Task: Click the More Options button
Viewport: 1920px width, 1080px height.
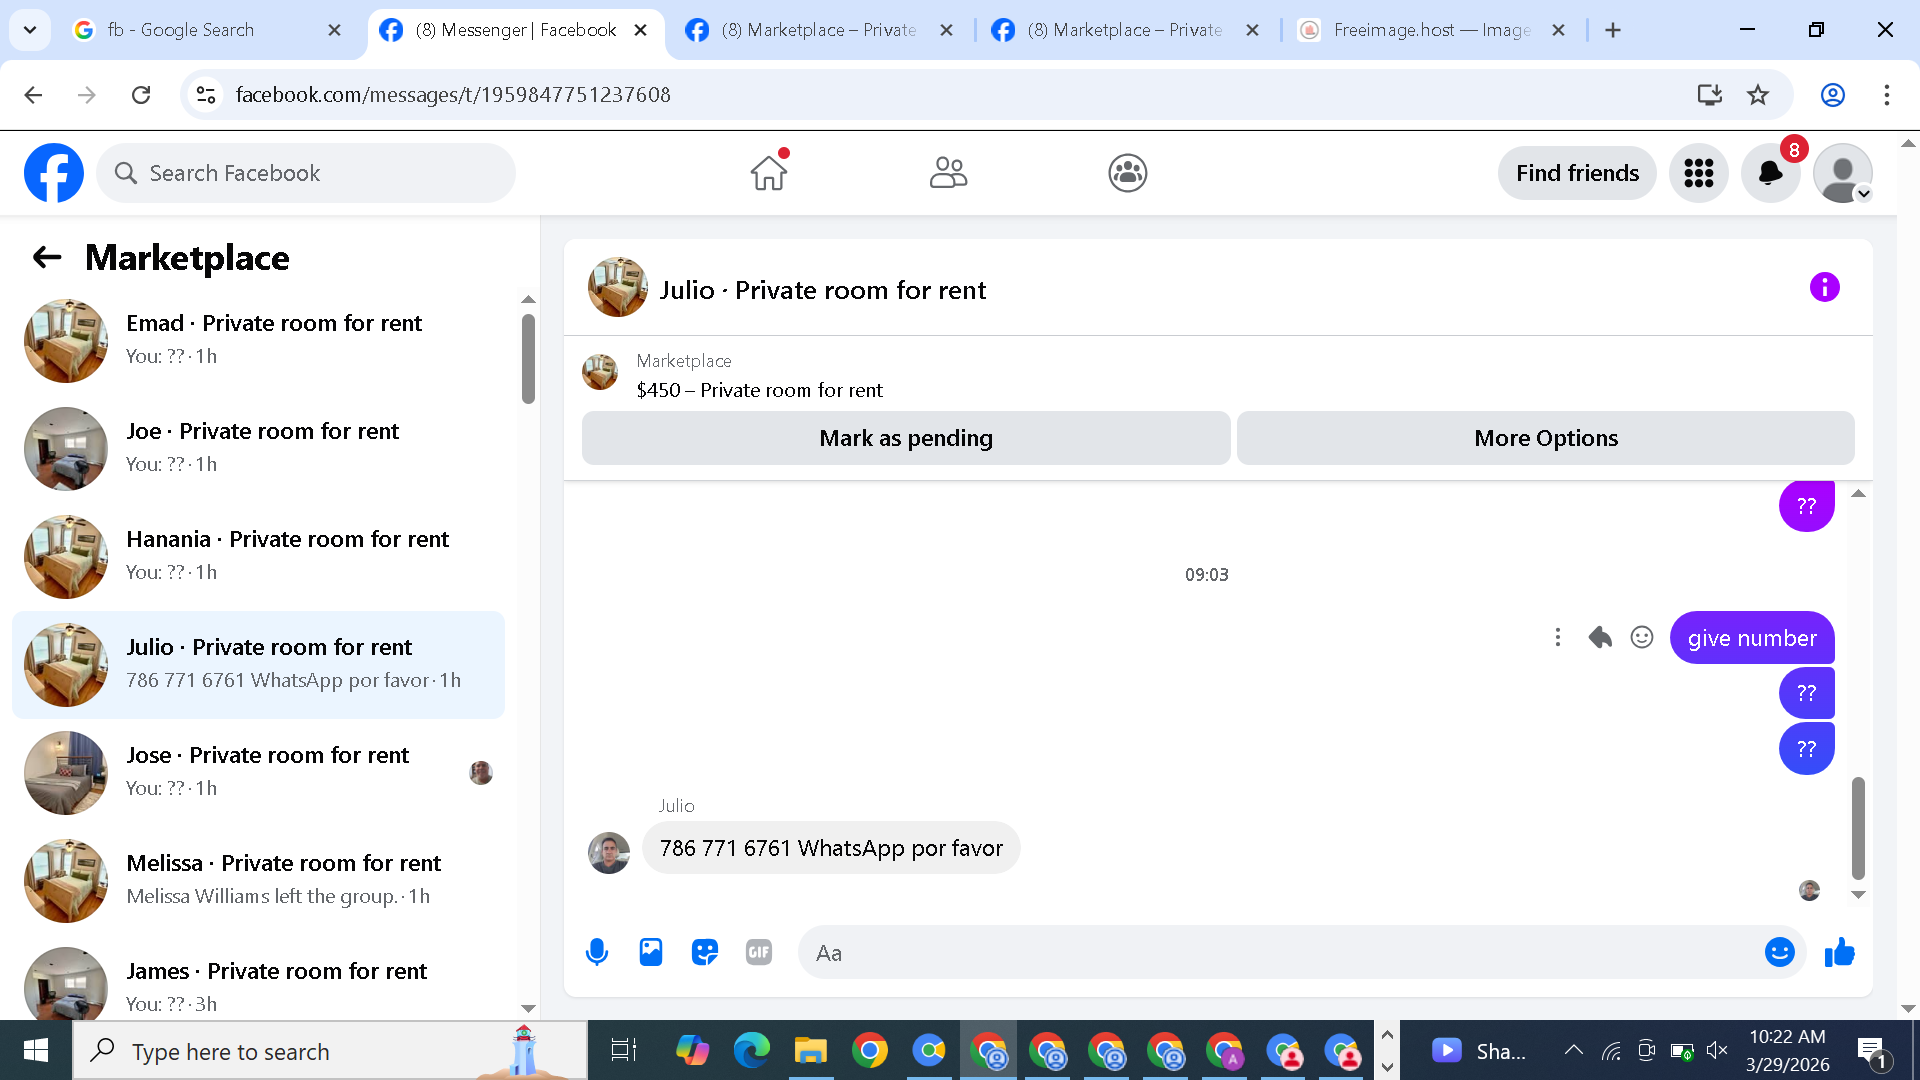Action: click(x=1546, y=438)
